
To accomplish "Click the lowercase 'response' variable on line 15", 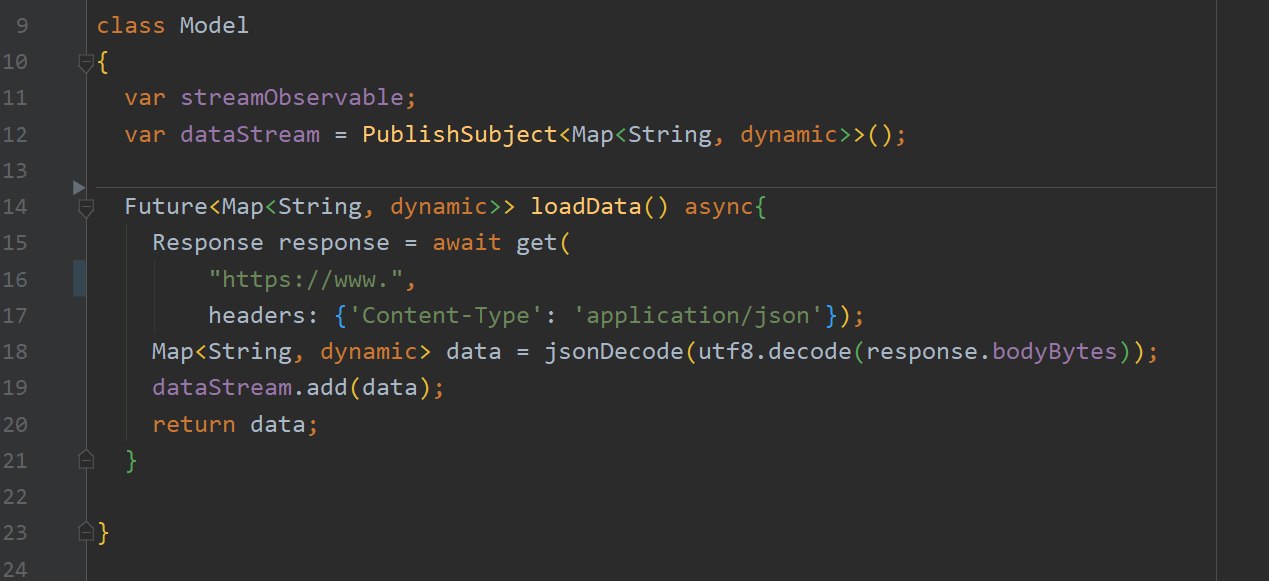I will coord(333,243).
